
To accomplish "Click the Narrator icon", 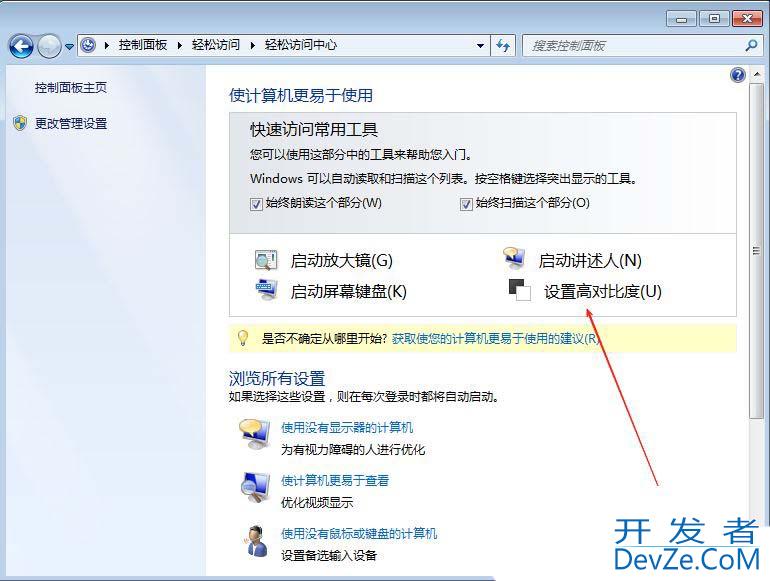I will (x=514, y=258).
